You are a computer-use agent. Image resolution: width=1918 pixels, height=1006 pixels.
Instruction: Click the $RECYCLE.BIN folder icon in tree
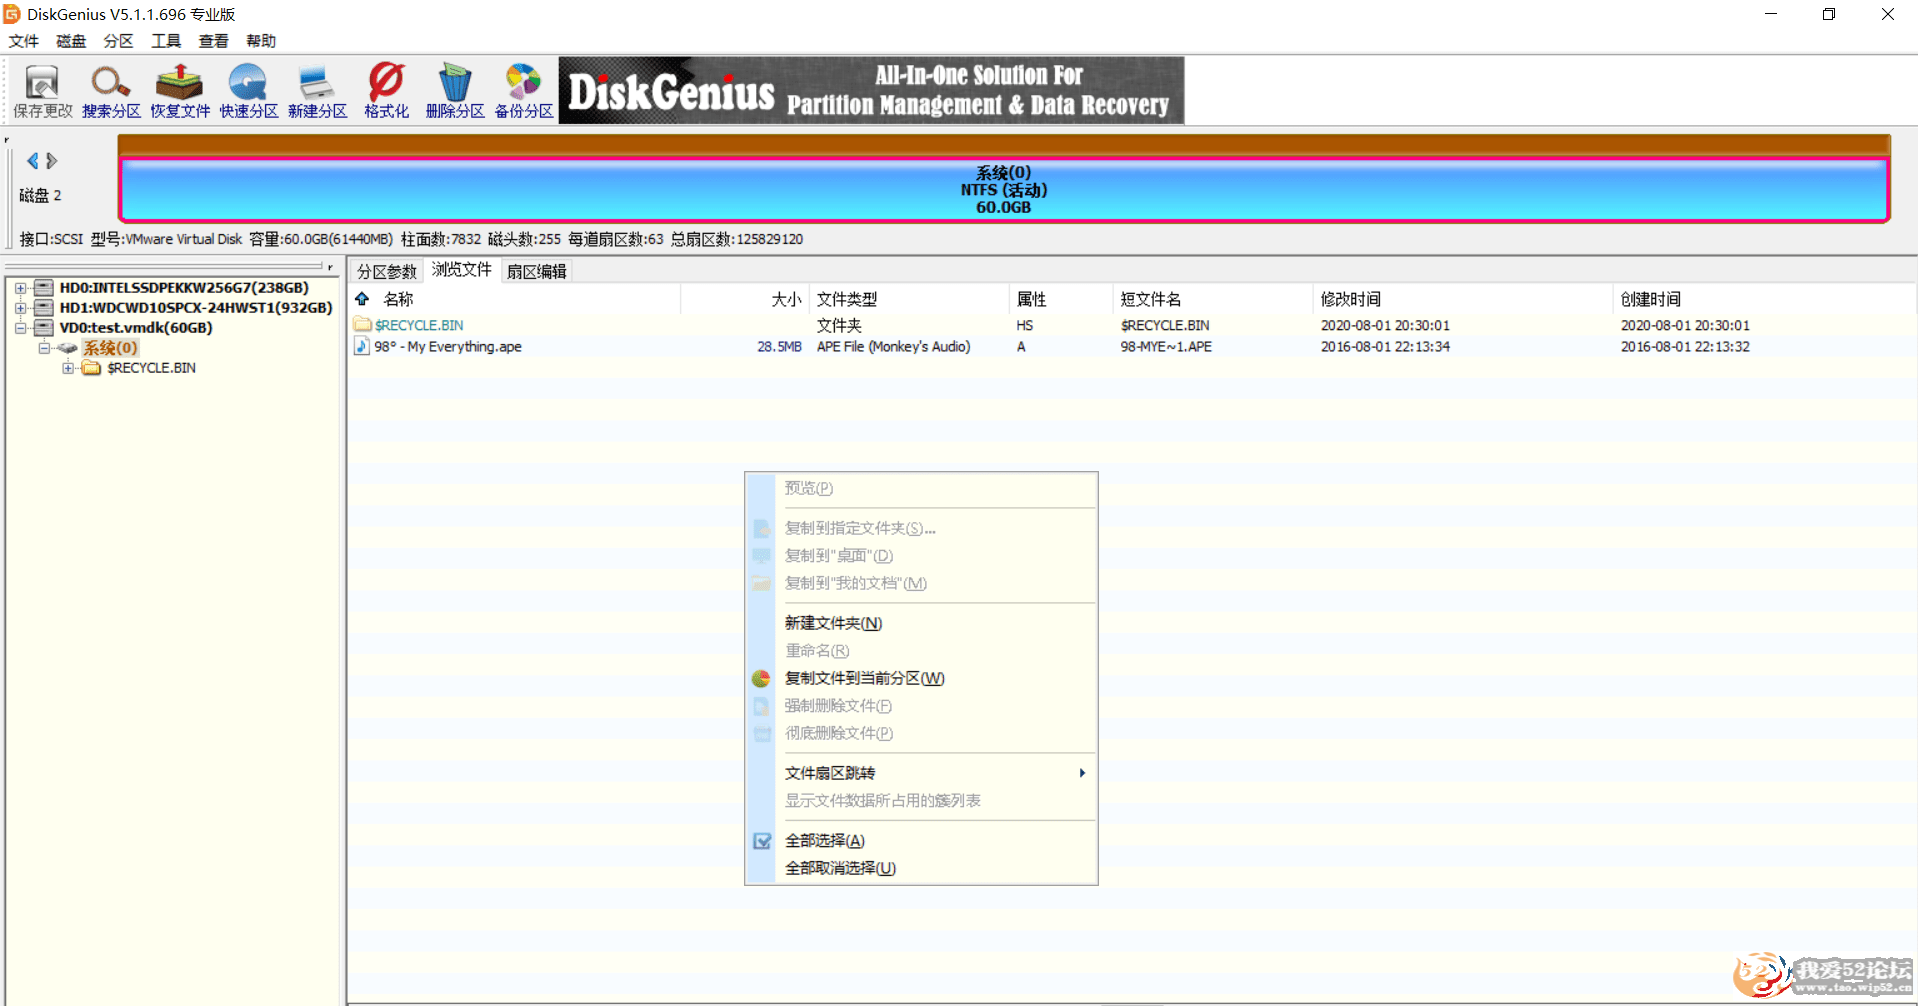[91, 368]
